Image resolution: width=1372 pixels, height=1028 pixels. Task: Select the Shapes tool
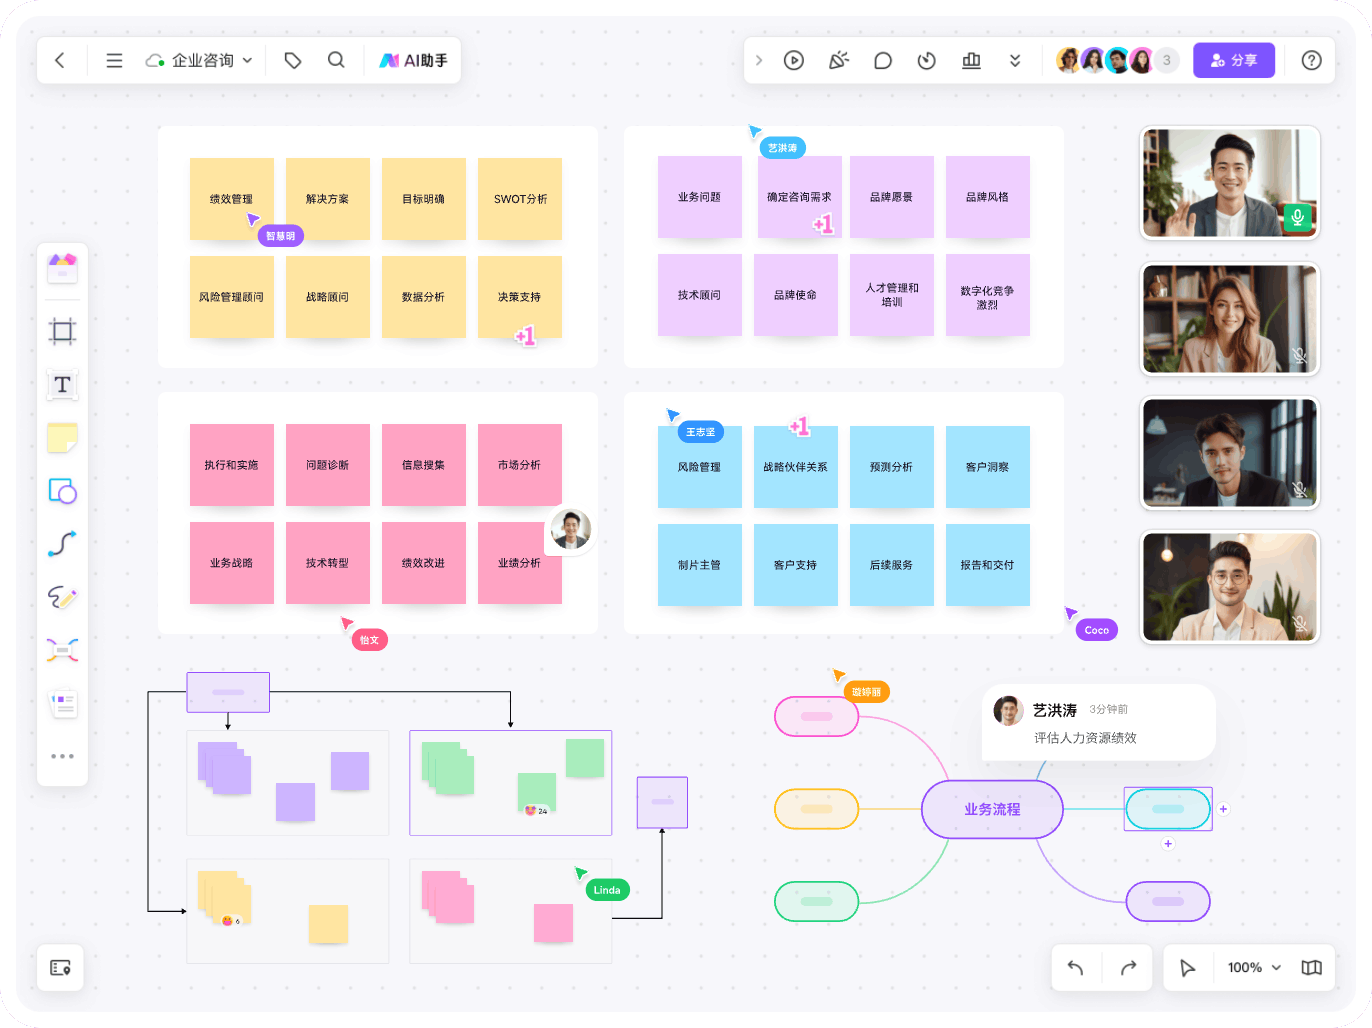(62, 491)
